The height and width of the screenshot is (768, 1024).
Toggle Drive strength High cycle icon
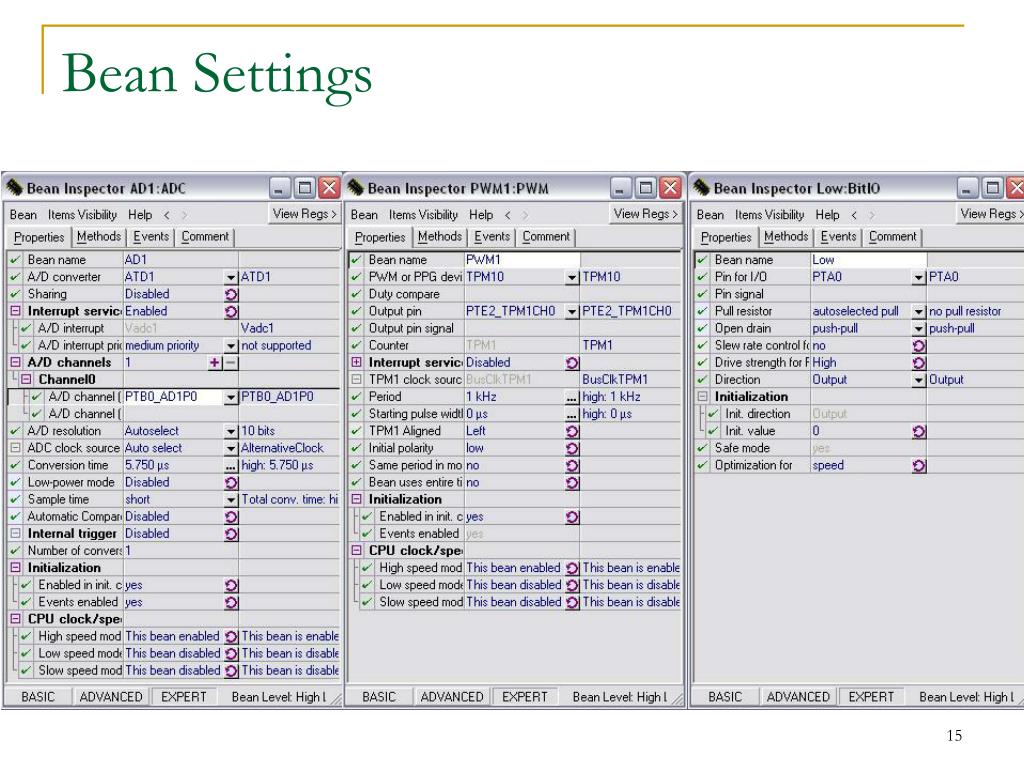click(919, 362)
